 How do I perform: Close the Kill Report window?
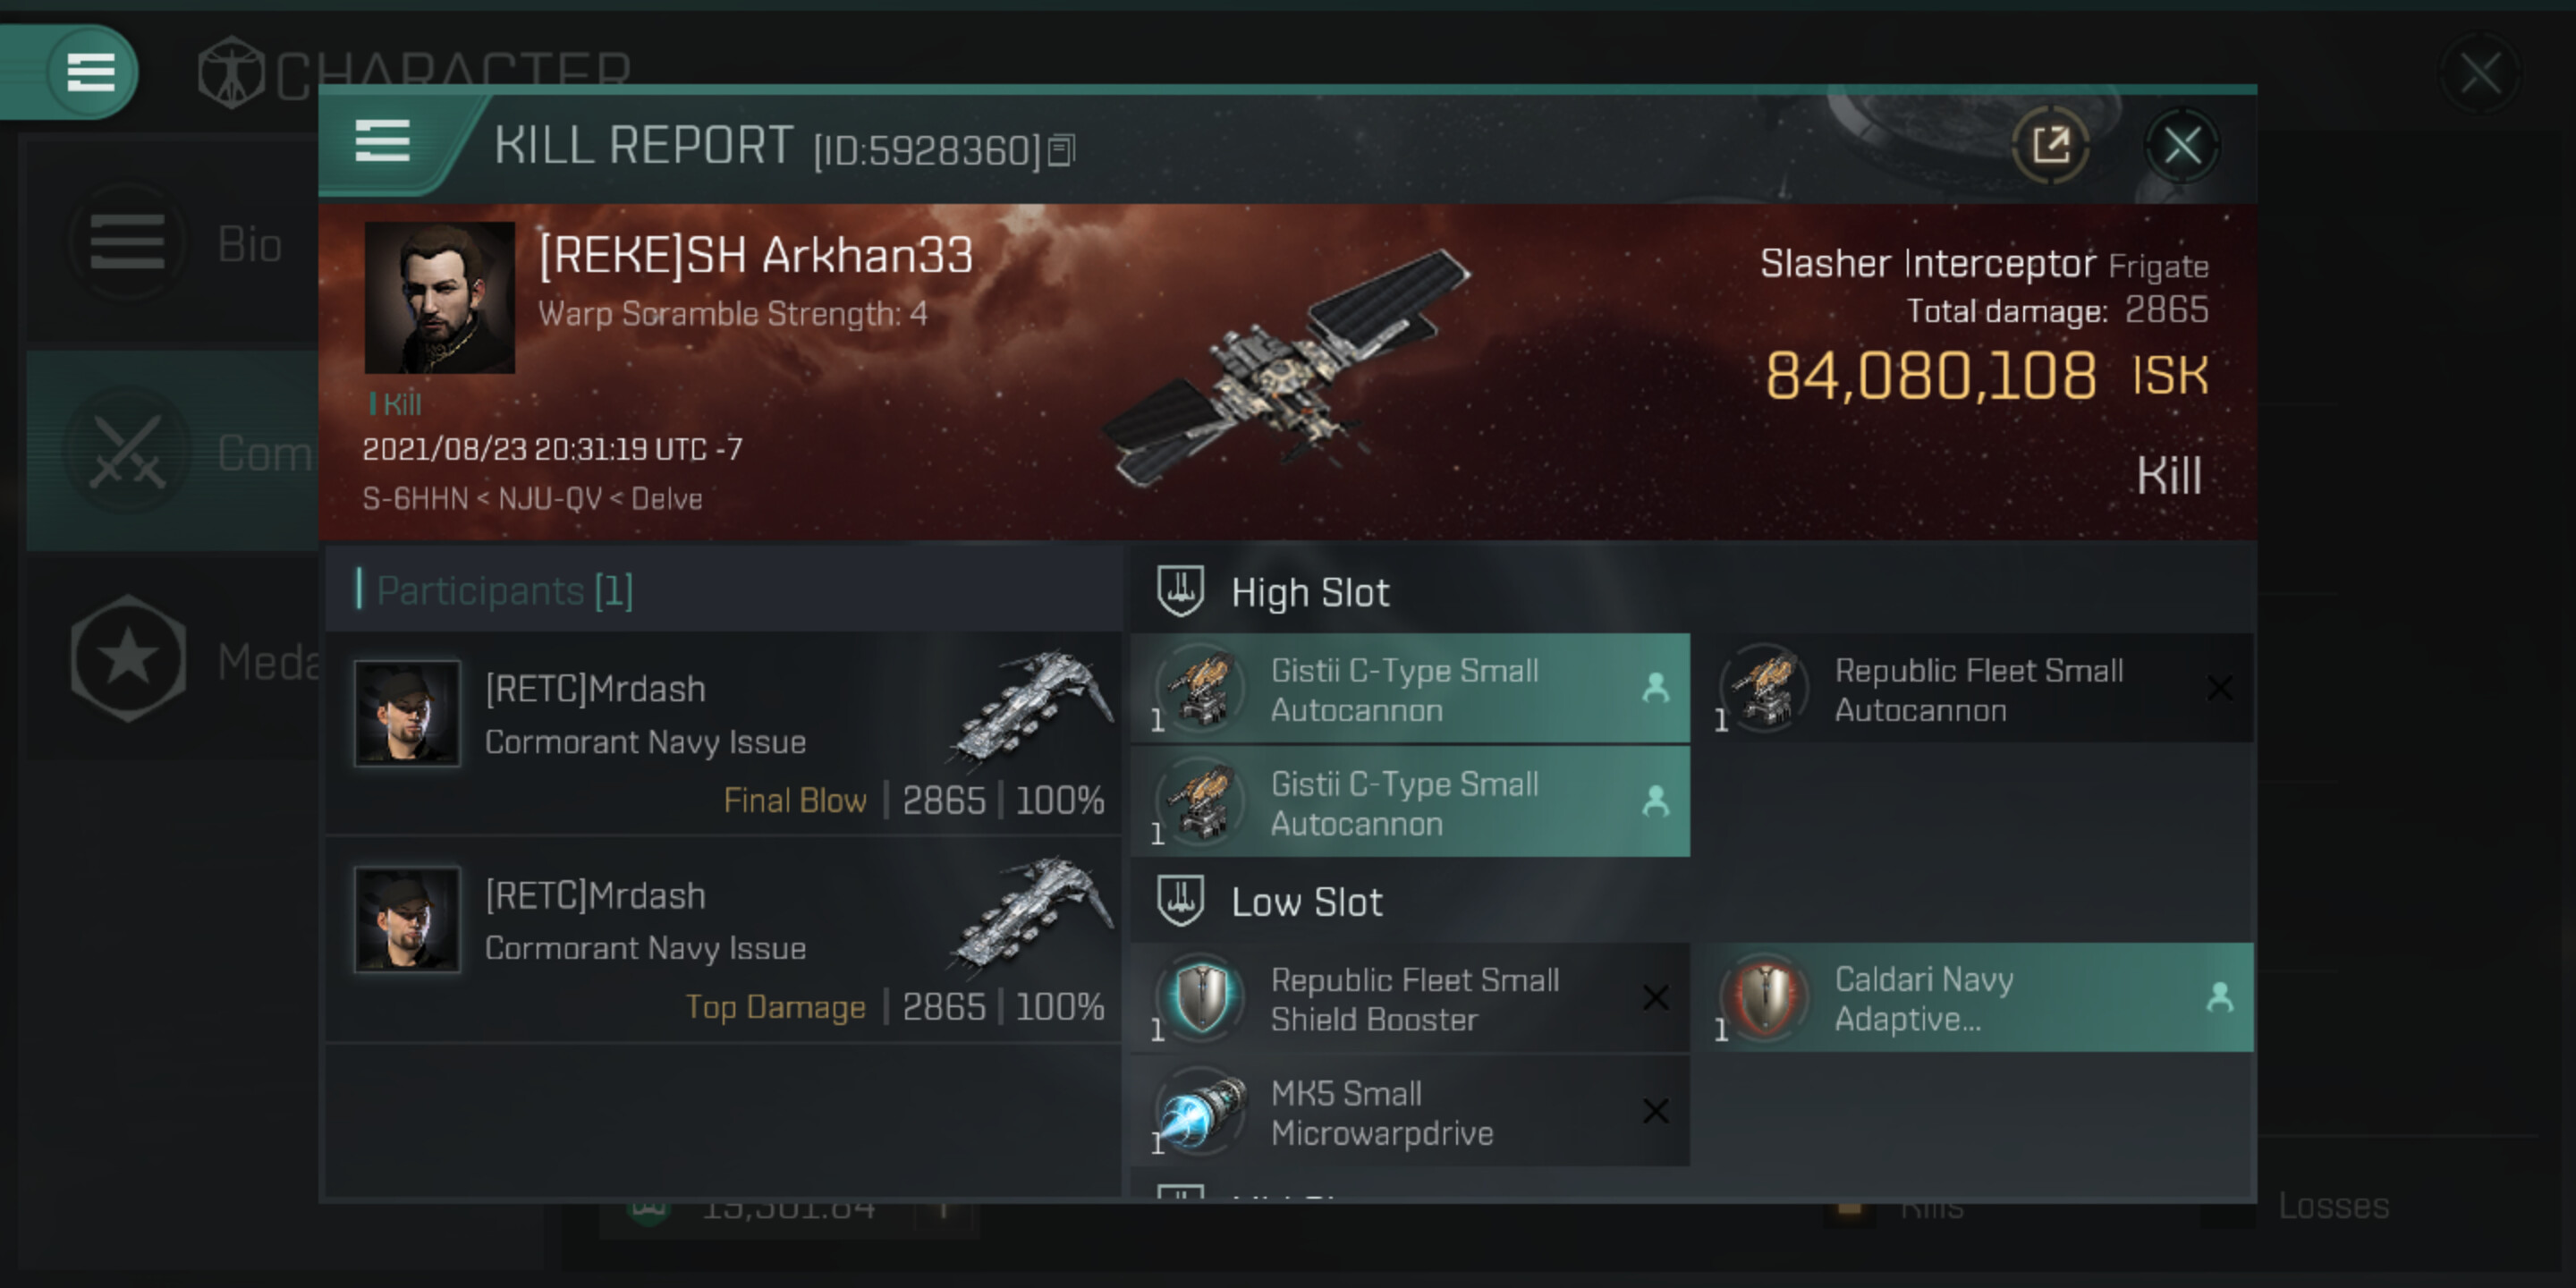point(2181,146)
